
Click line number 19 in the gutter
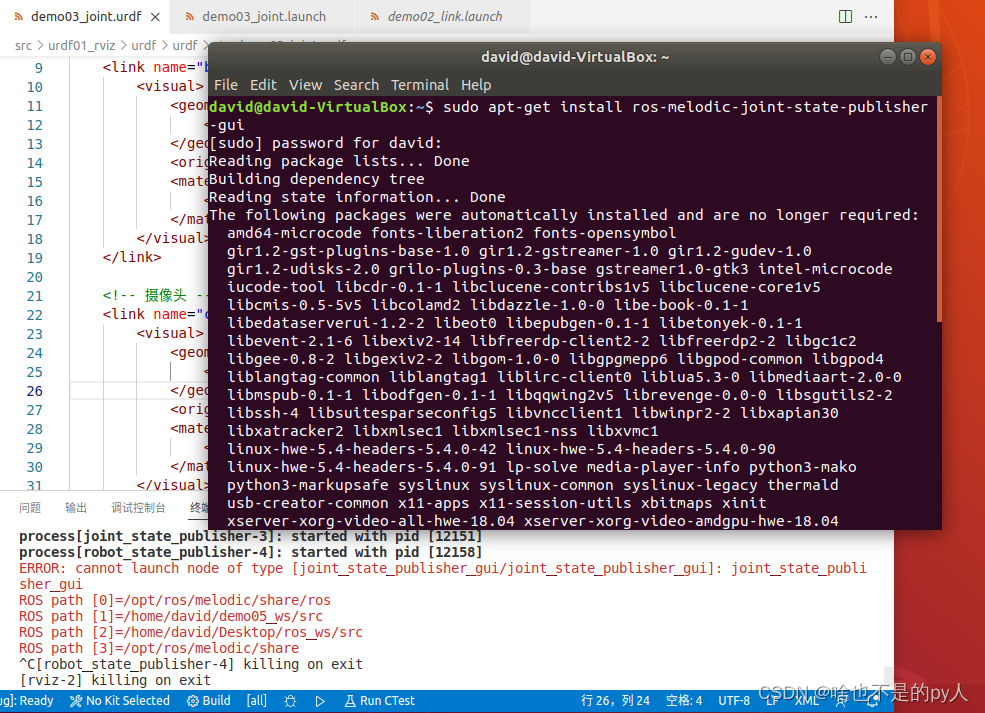click(x=35, y=258)
